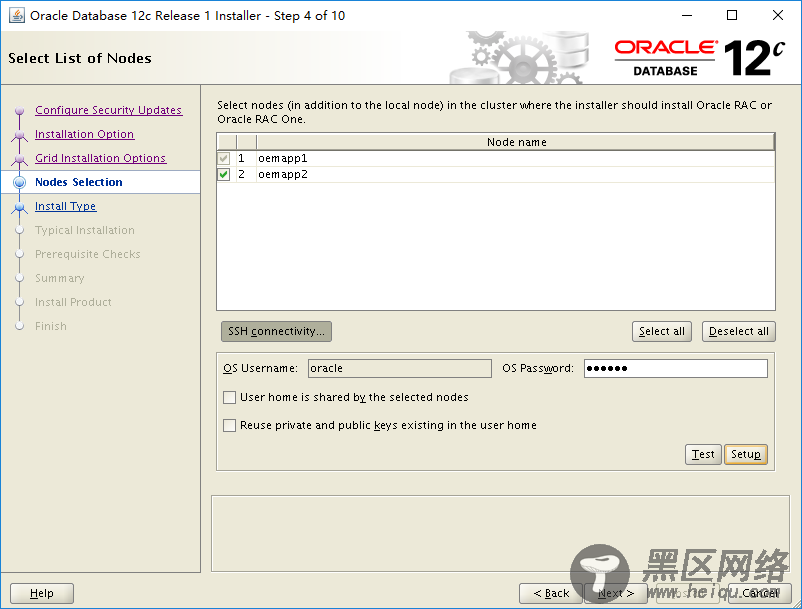This screenshot has width=802, height=609.
Task: Toggle the oemapp2 node checkbox
Action: [x=224, y=174]
